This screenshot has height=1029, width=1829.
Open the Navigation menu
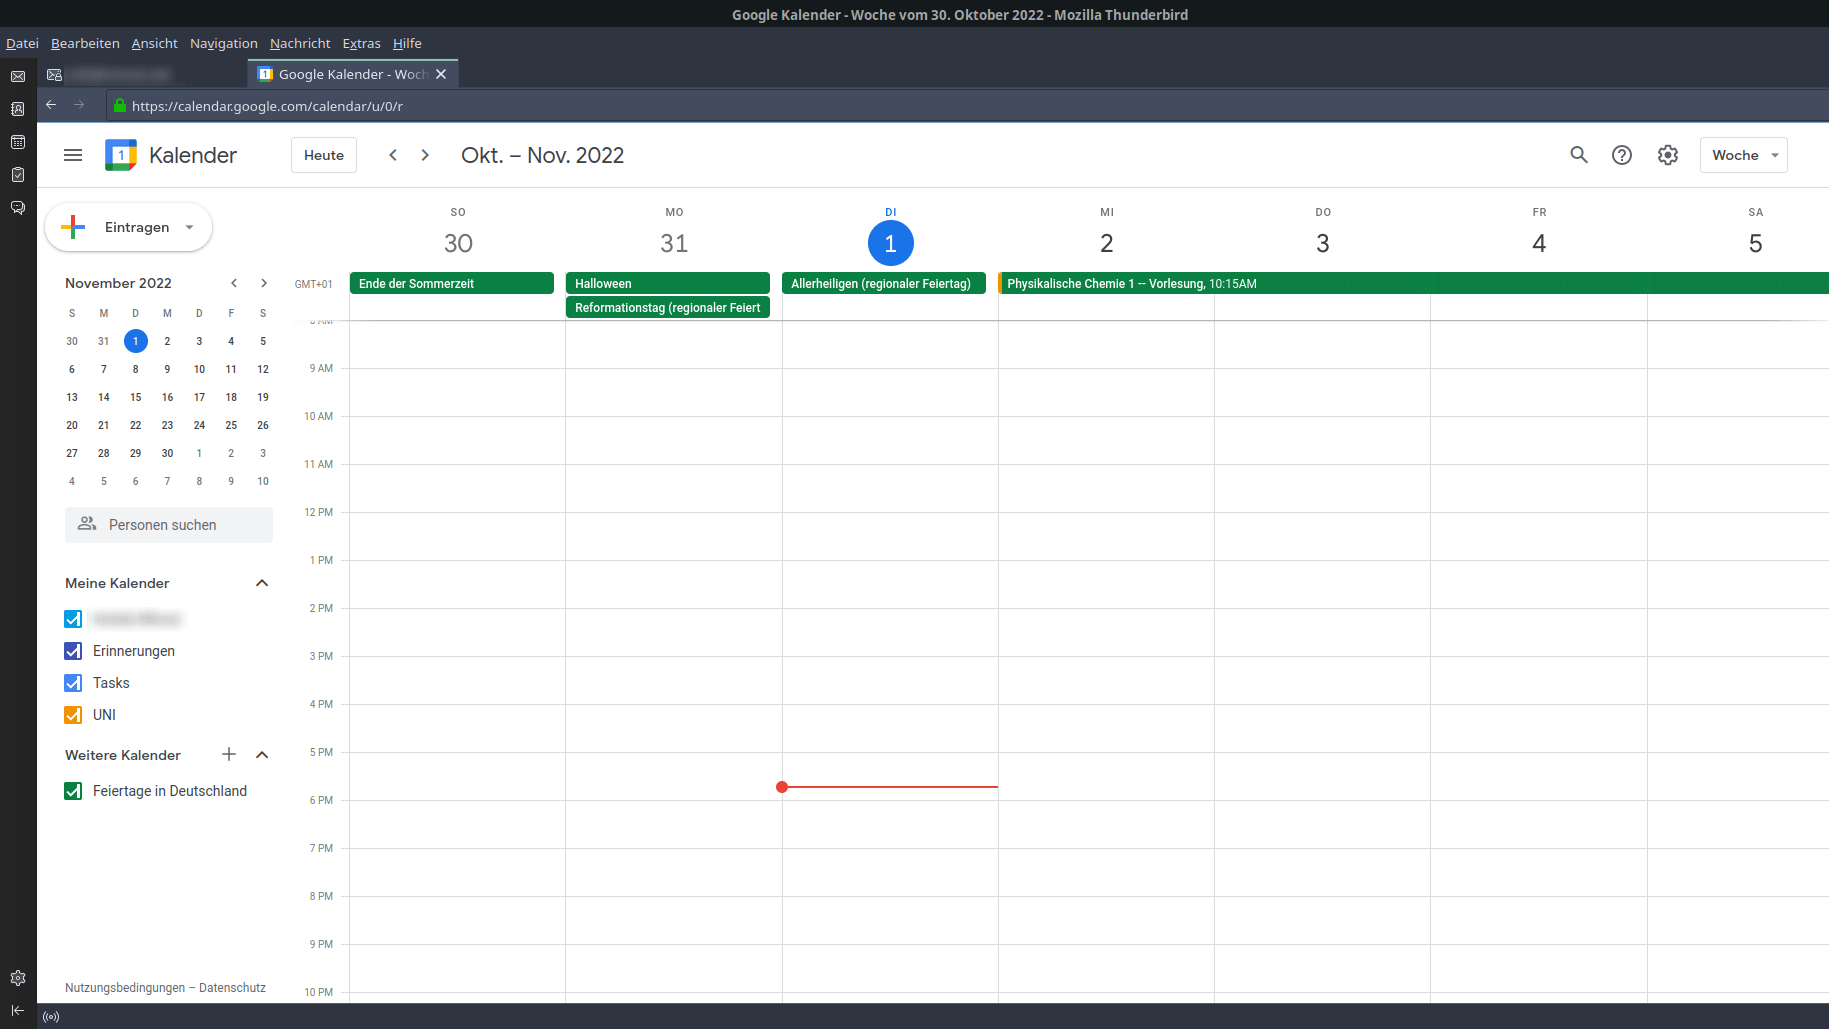(224, 43)
